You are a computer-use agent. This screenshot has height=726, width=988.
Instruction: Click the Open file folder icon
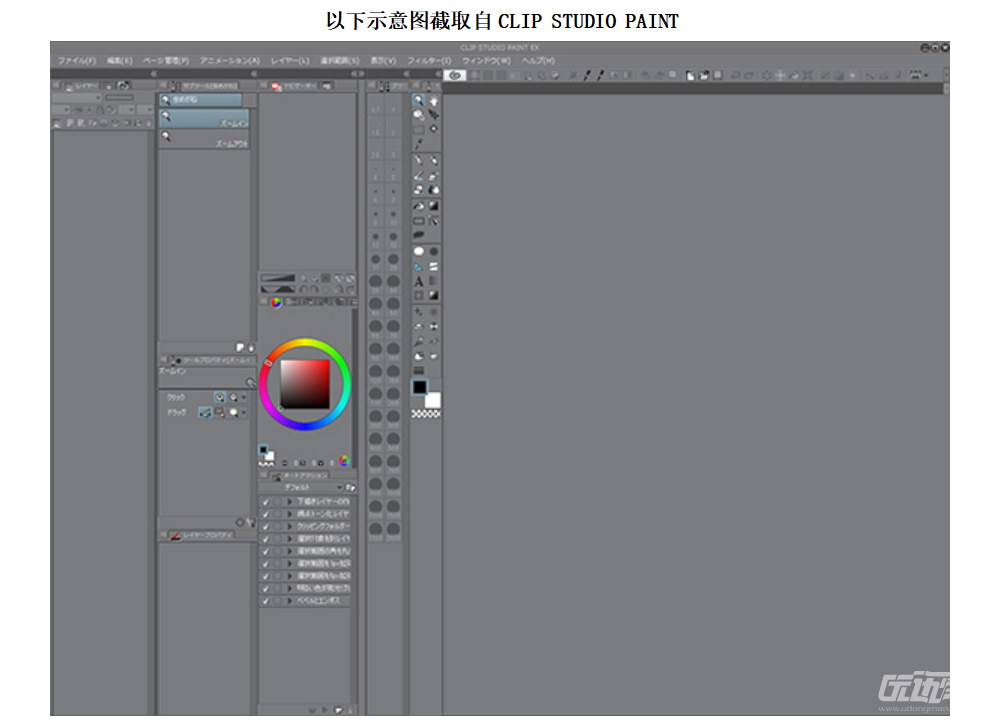704,76
